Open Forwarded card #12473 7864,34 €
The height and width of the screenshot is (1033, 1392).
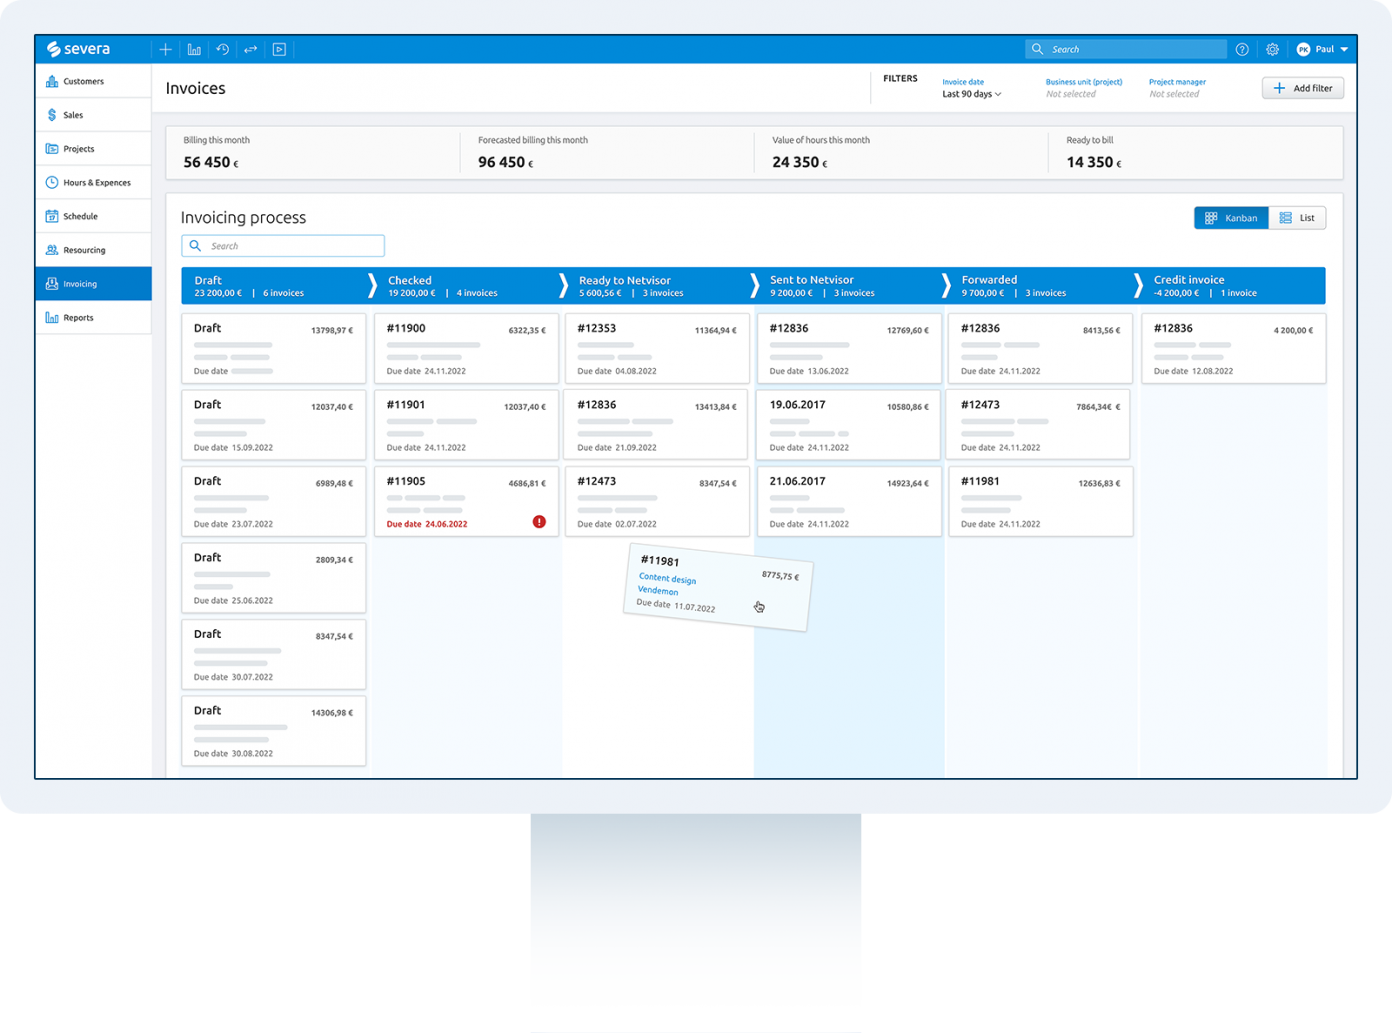(1040, 425)
